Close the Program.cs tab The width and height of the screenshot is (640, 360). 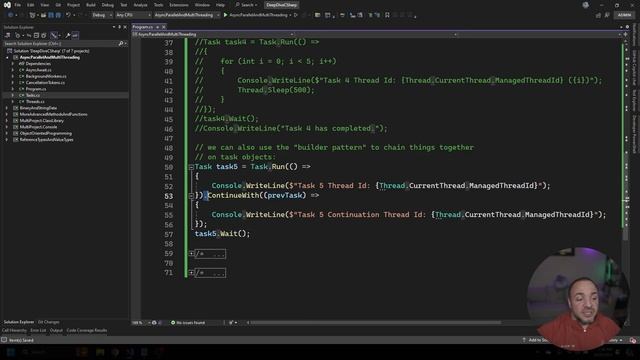pyautogui.click(x=164, y=27)
